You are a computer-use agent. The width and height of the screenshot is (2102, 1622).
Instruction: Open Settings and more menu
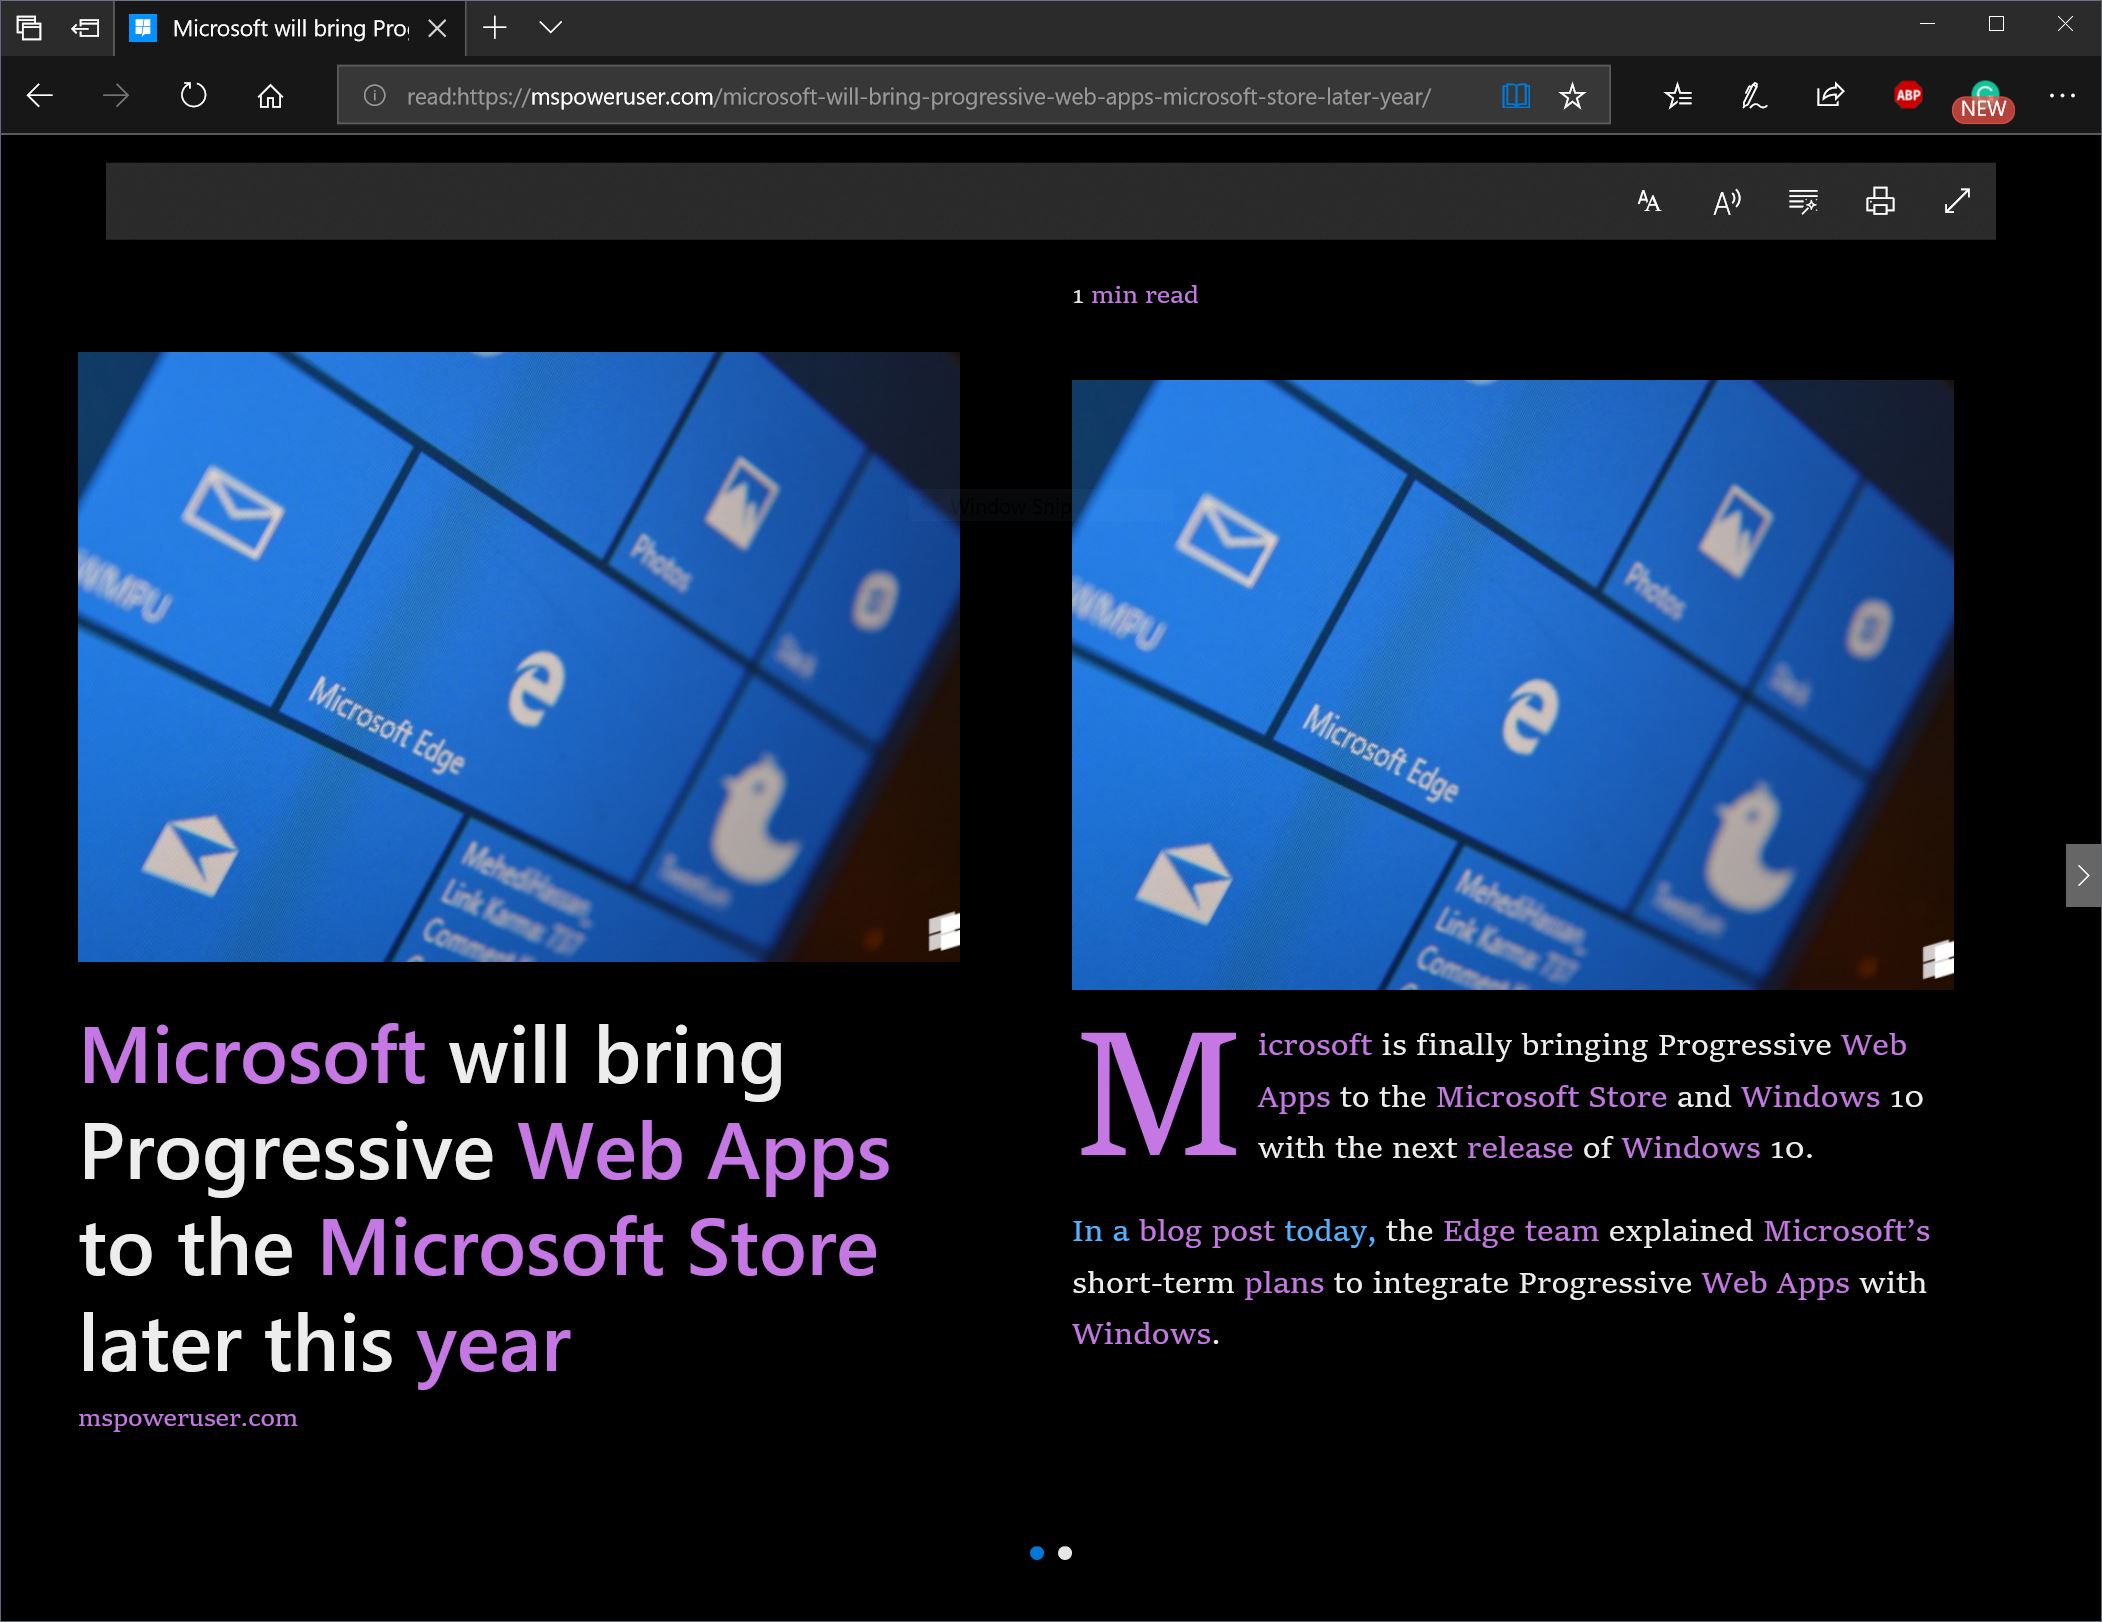pyautogui.click(x=2062, y=96)
